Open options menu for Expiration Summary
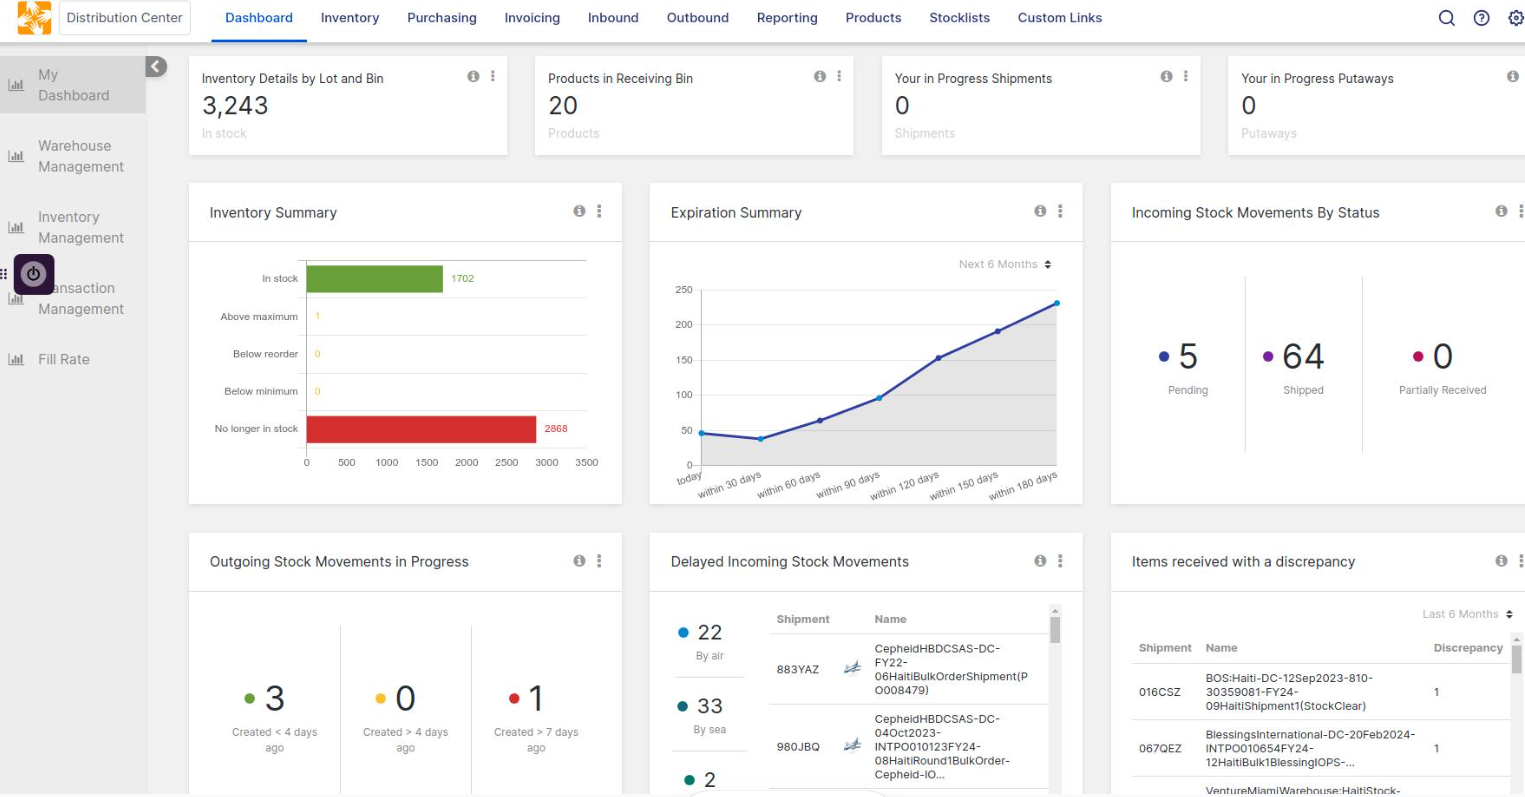This screenshot has height=797, width=1525. [1060, 211]
